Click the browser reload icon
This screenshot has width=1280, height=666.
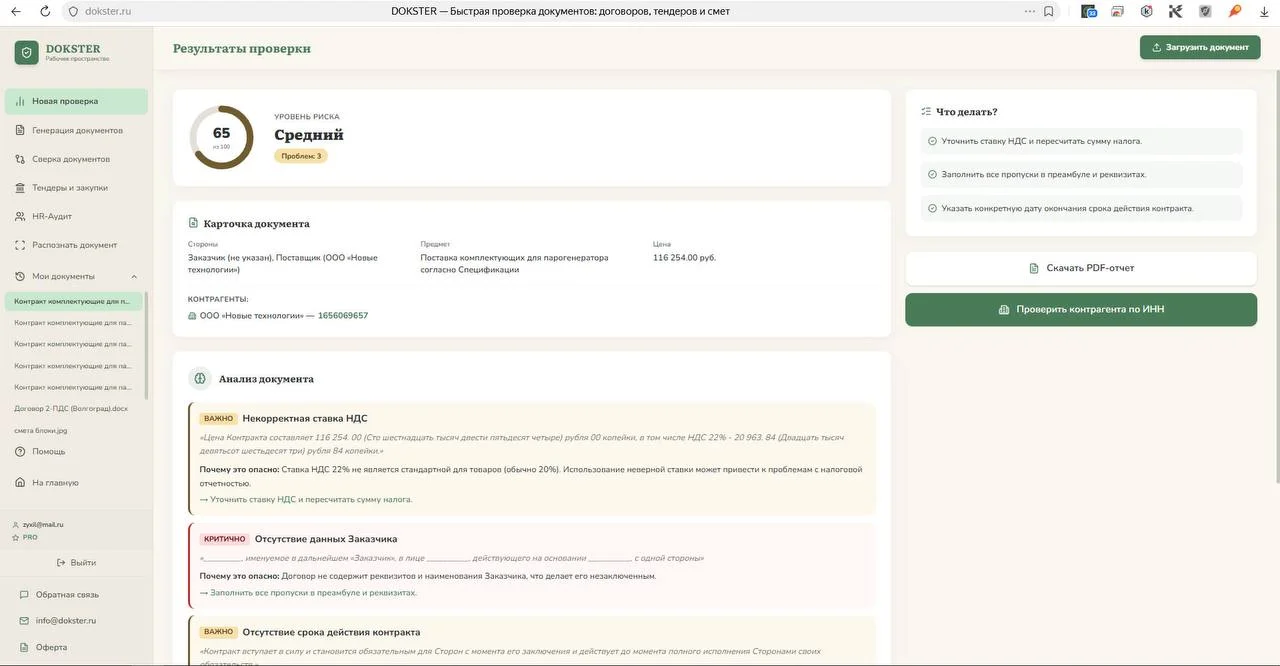pyautogui.click(x=45, y=11)
